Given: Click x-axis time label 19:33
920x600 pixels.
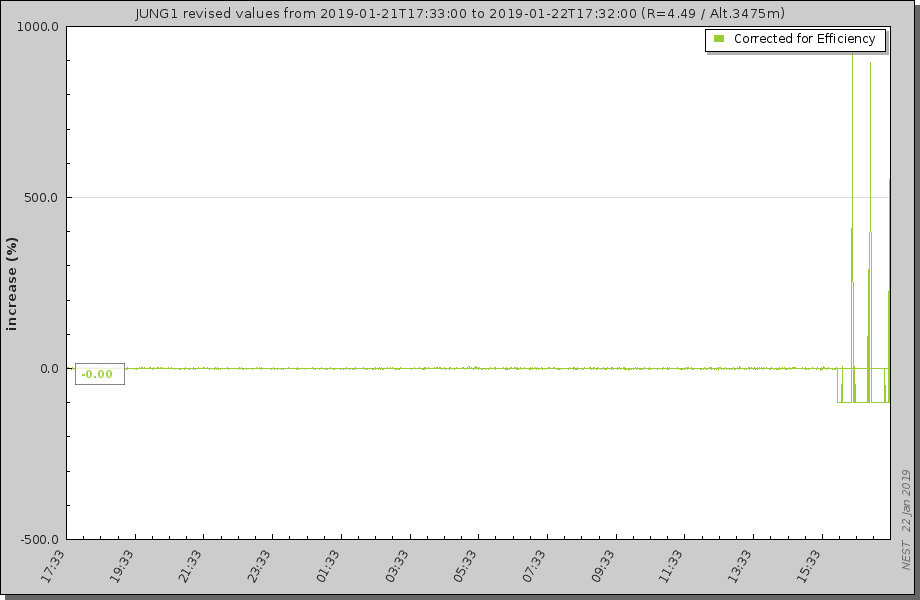Looking at the screenshot, I should click(121, 565).
